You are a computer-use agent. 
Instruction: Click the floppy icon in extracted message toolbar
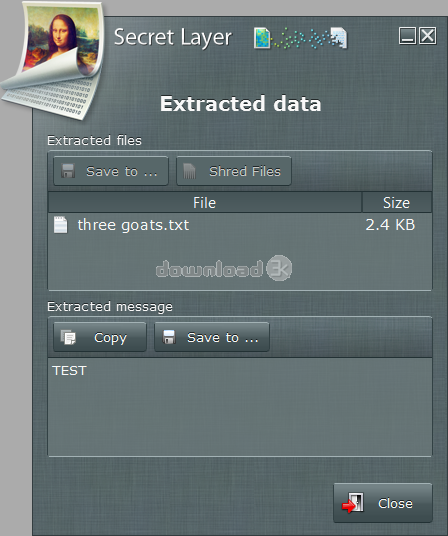click(x=169, y=337)
